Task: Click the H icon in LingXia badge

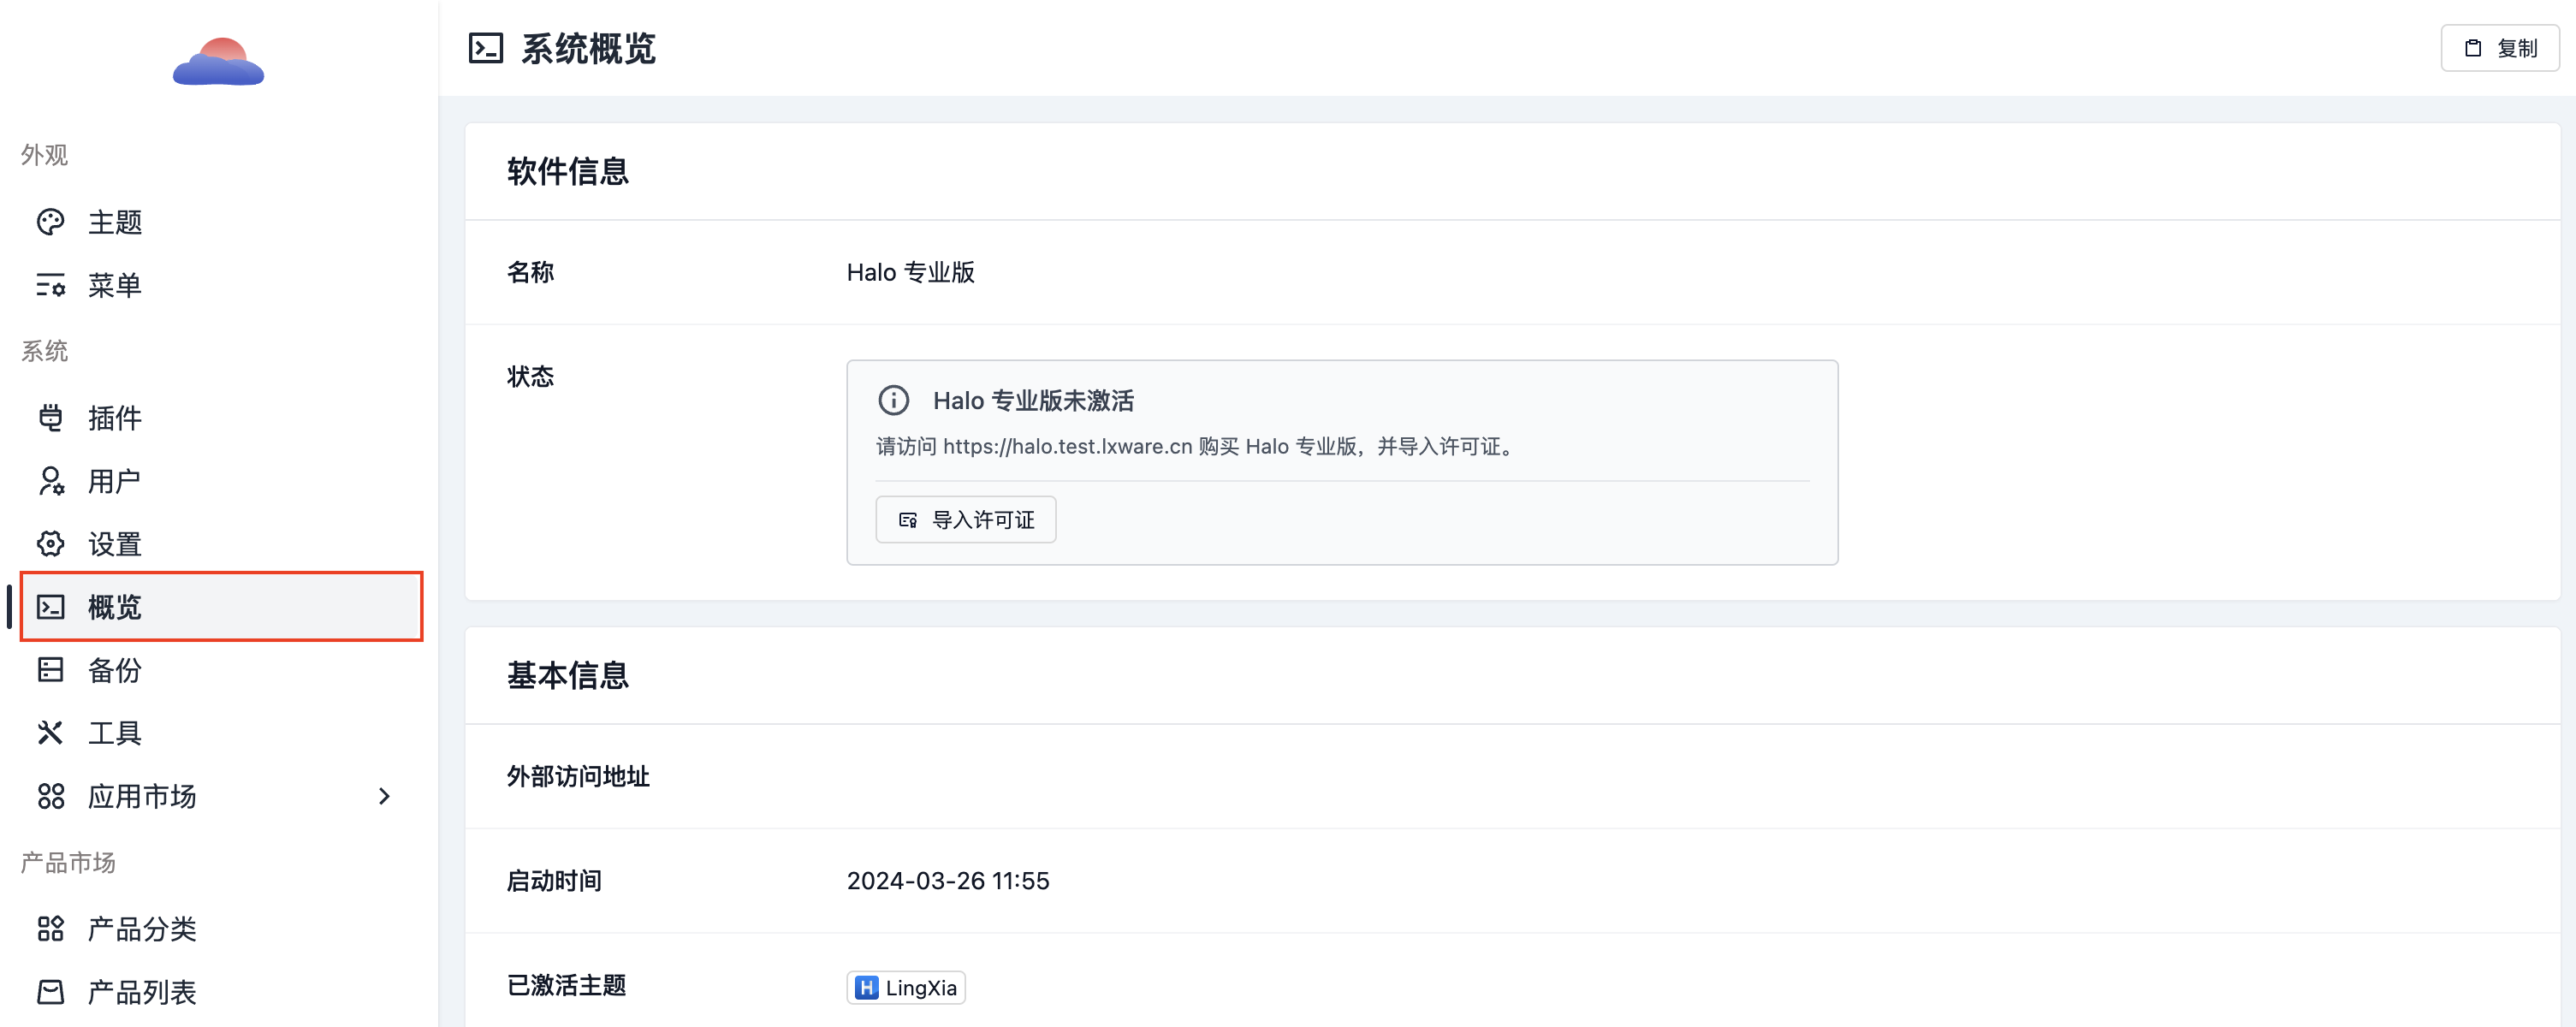Action: 867,988
